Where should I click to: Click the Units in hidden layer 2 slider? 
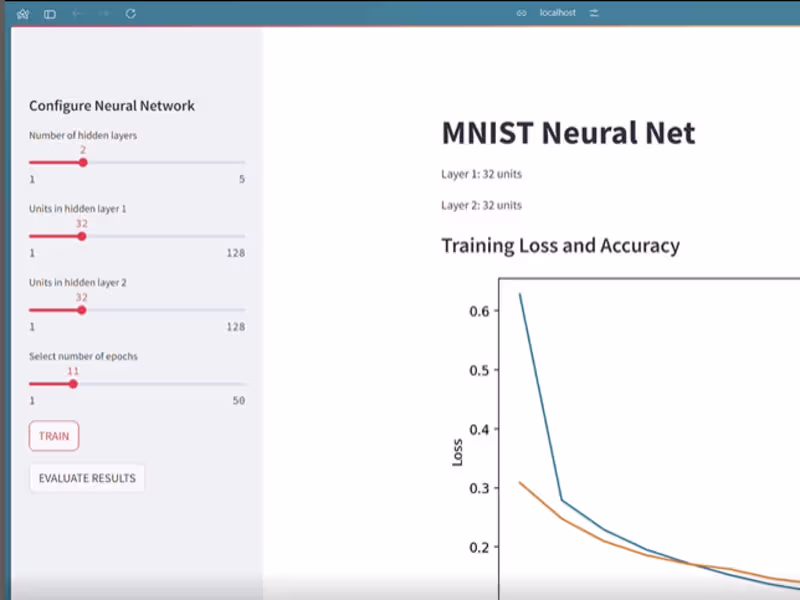83,310
